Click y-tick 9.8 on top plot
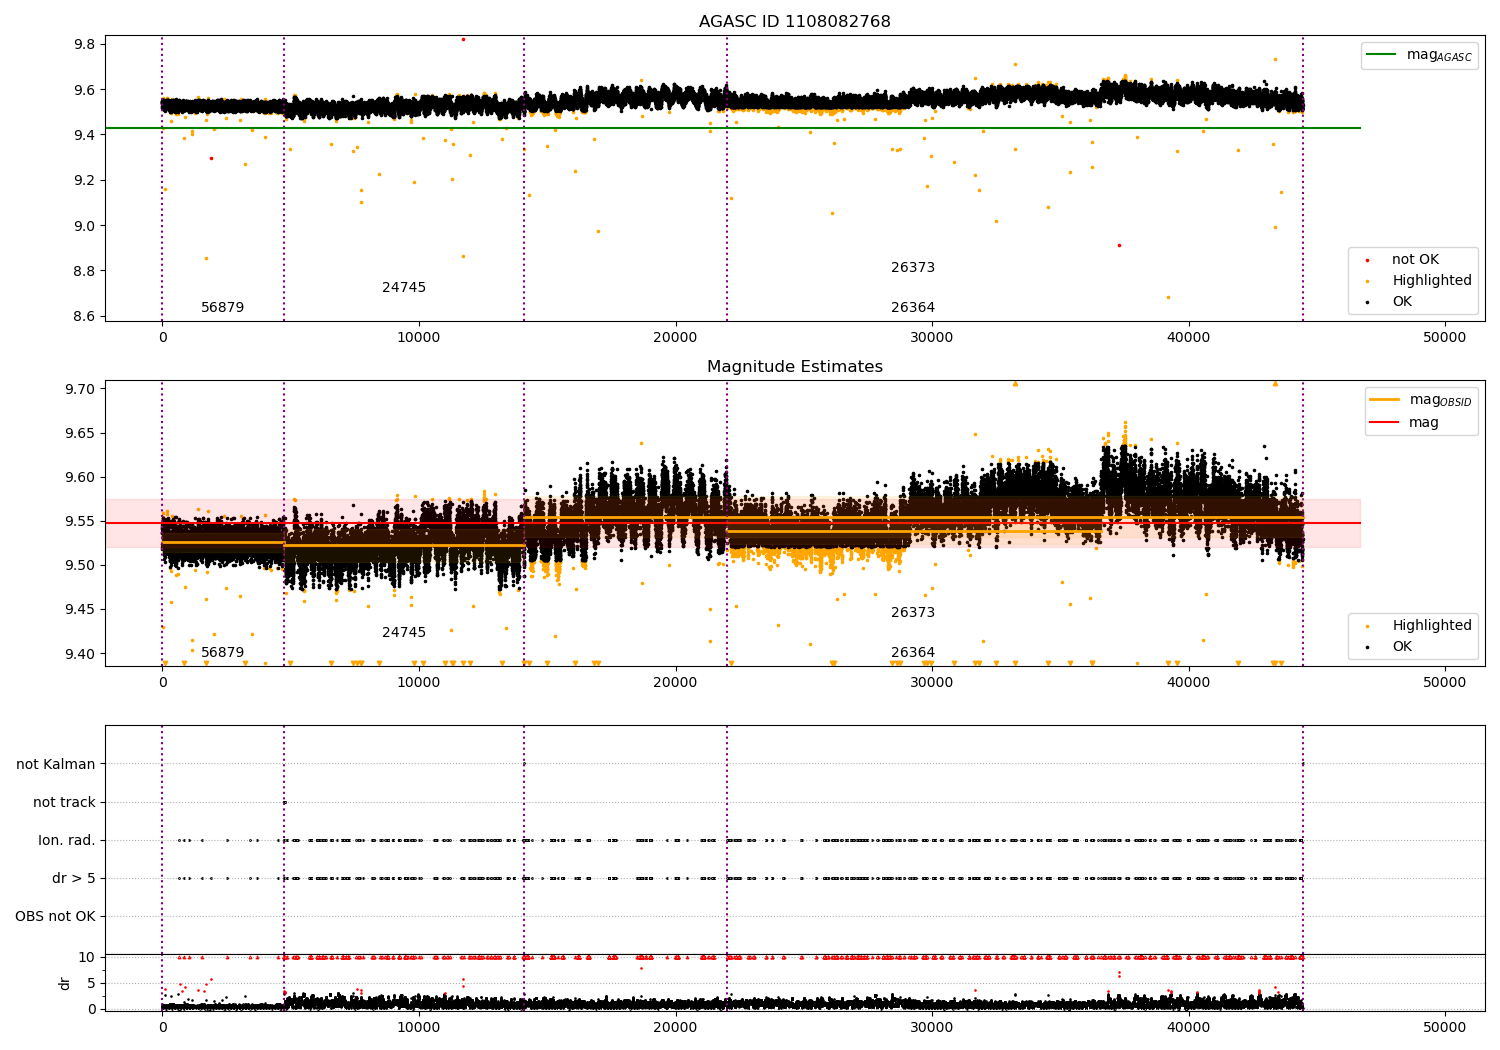 (x=84, y=44)
